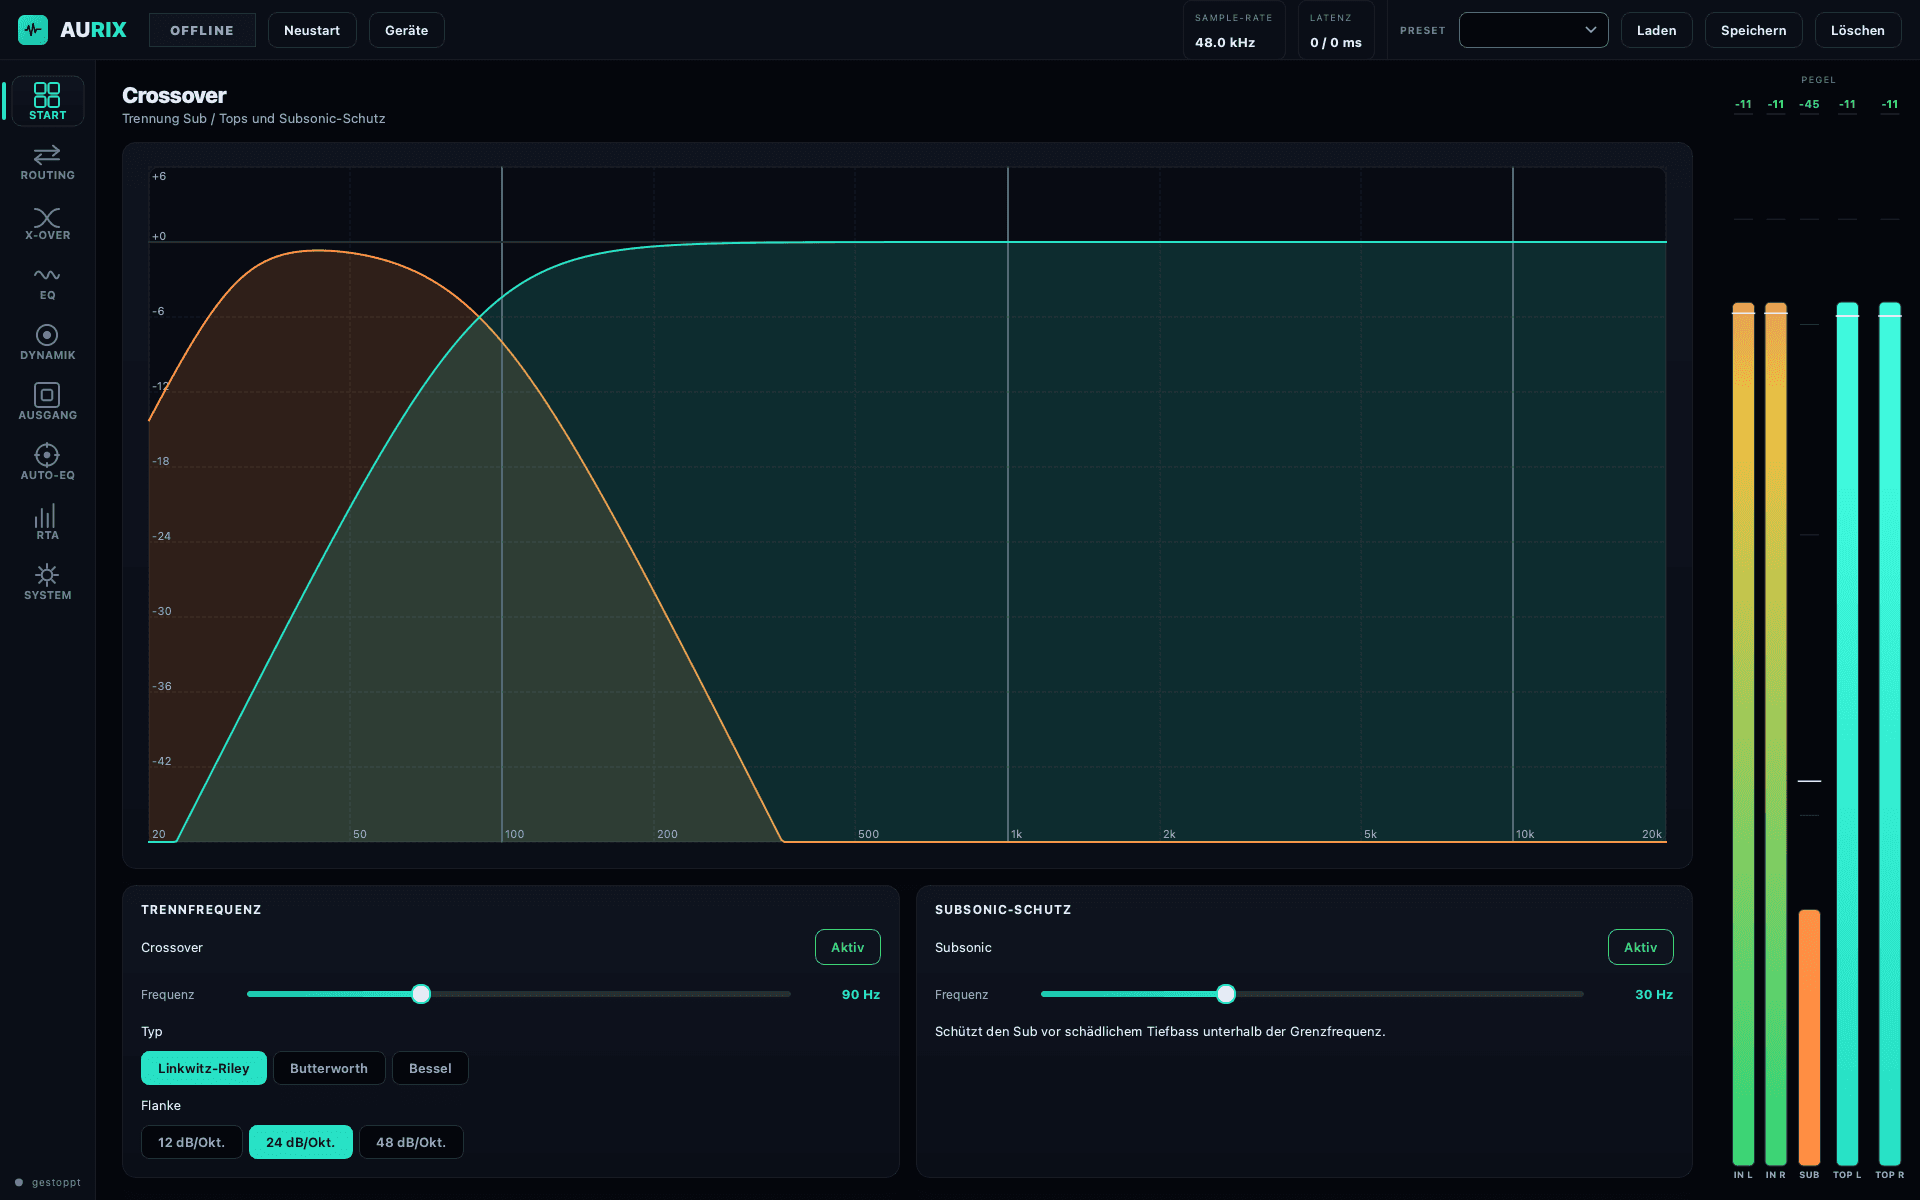Image resolution: width=1920 pixels, height=1200 pixels.
Task: Click the Crossover Frequenz slider handle
Action: (x=421, y=994)
